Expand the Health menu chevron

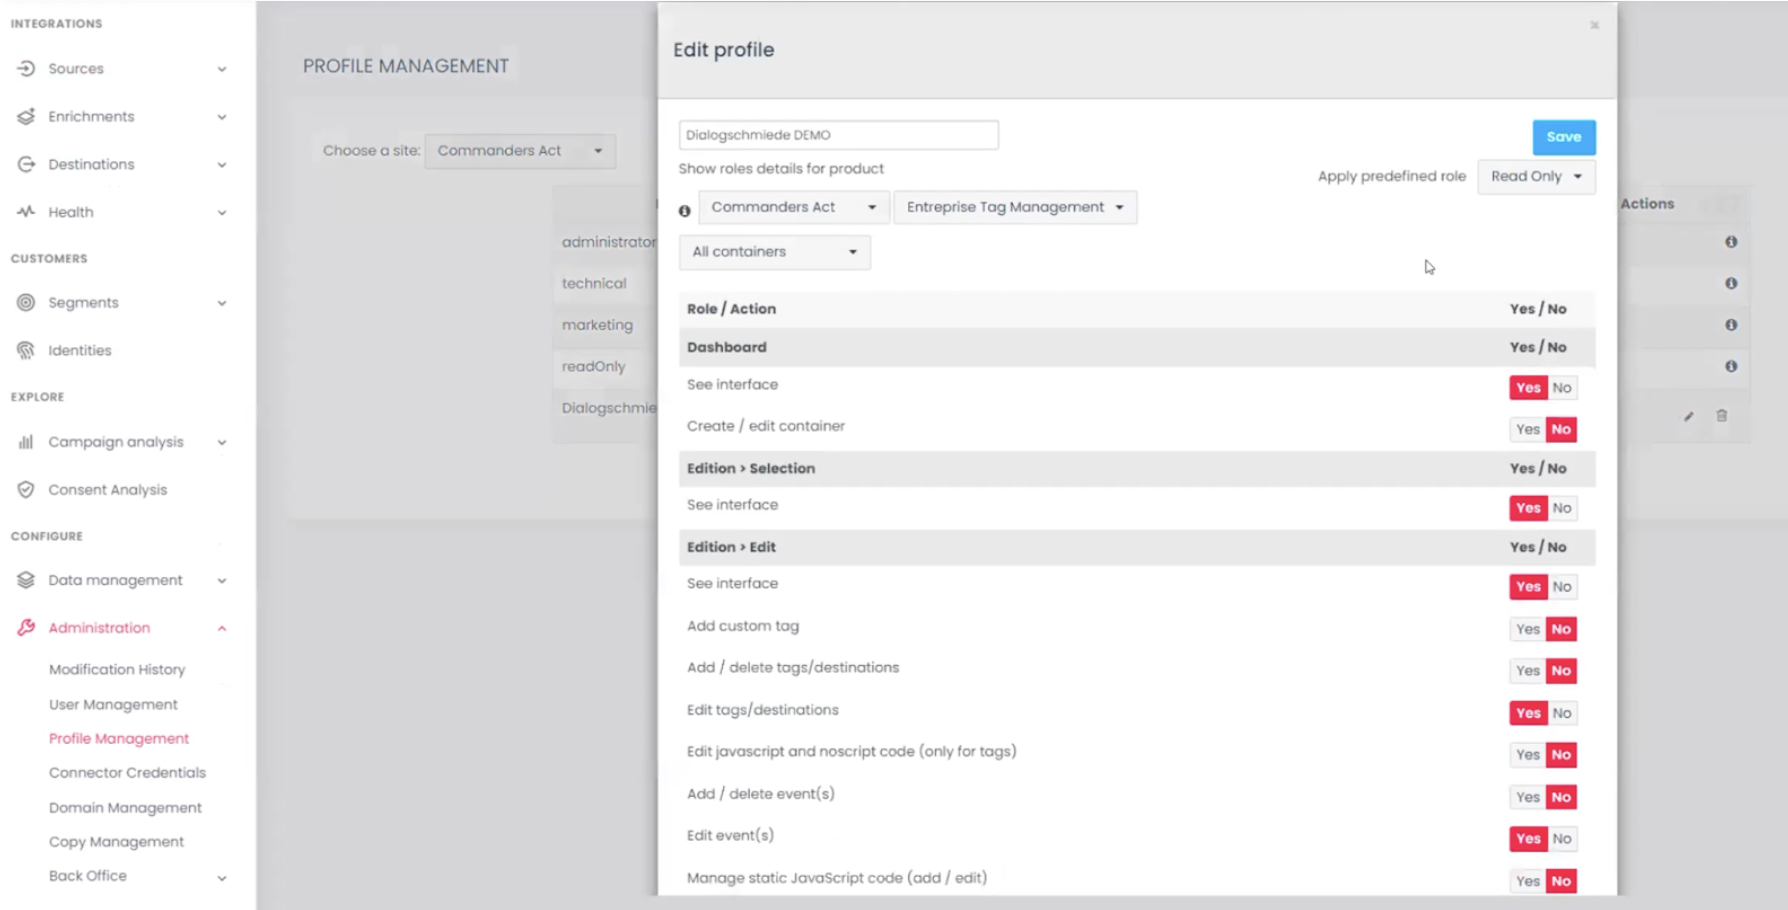[x=222, y=213]
